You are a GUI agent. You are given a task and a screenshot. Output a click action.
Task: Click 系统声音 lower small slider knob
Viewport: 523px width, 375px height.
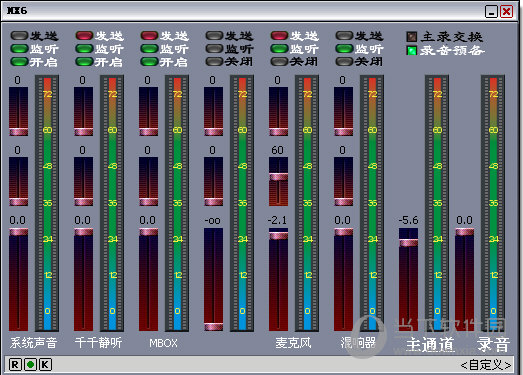pos(18,202)
